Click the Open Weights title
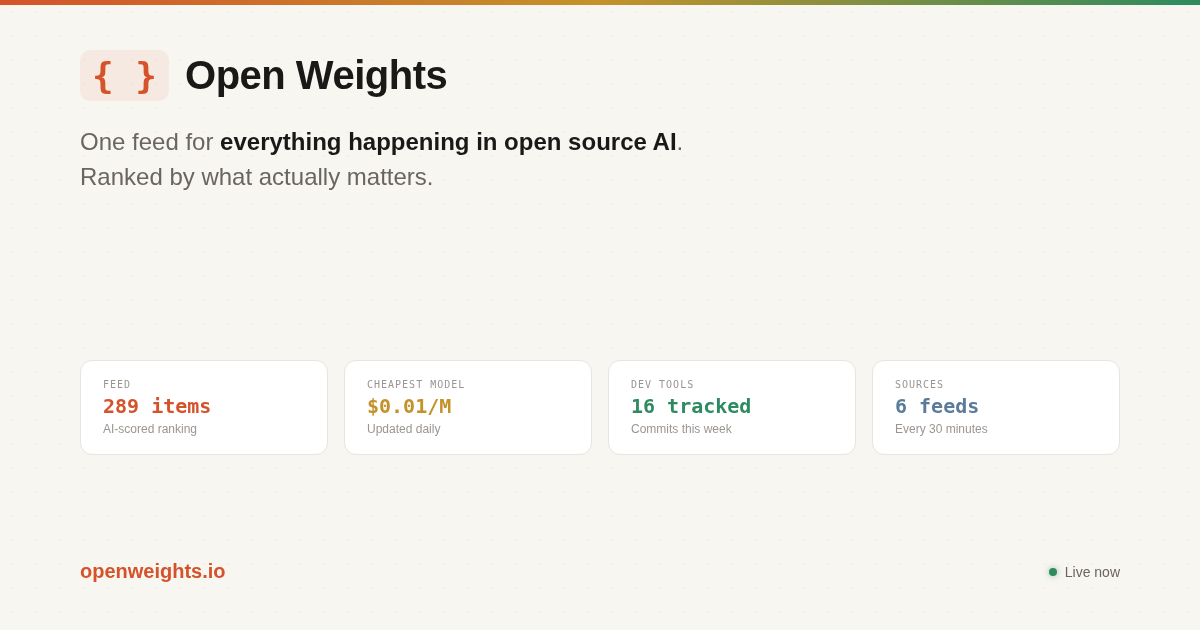Viewport: 1200px width, 630px height. click(x=316, y=76)
